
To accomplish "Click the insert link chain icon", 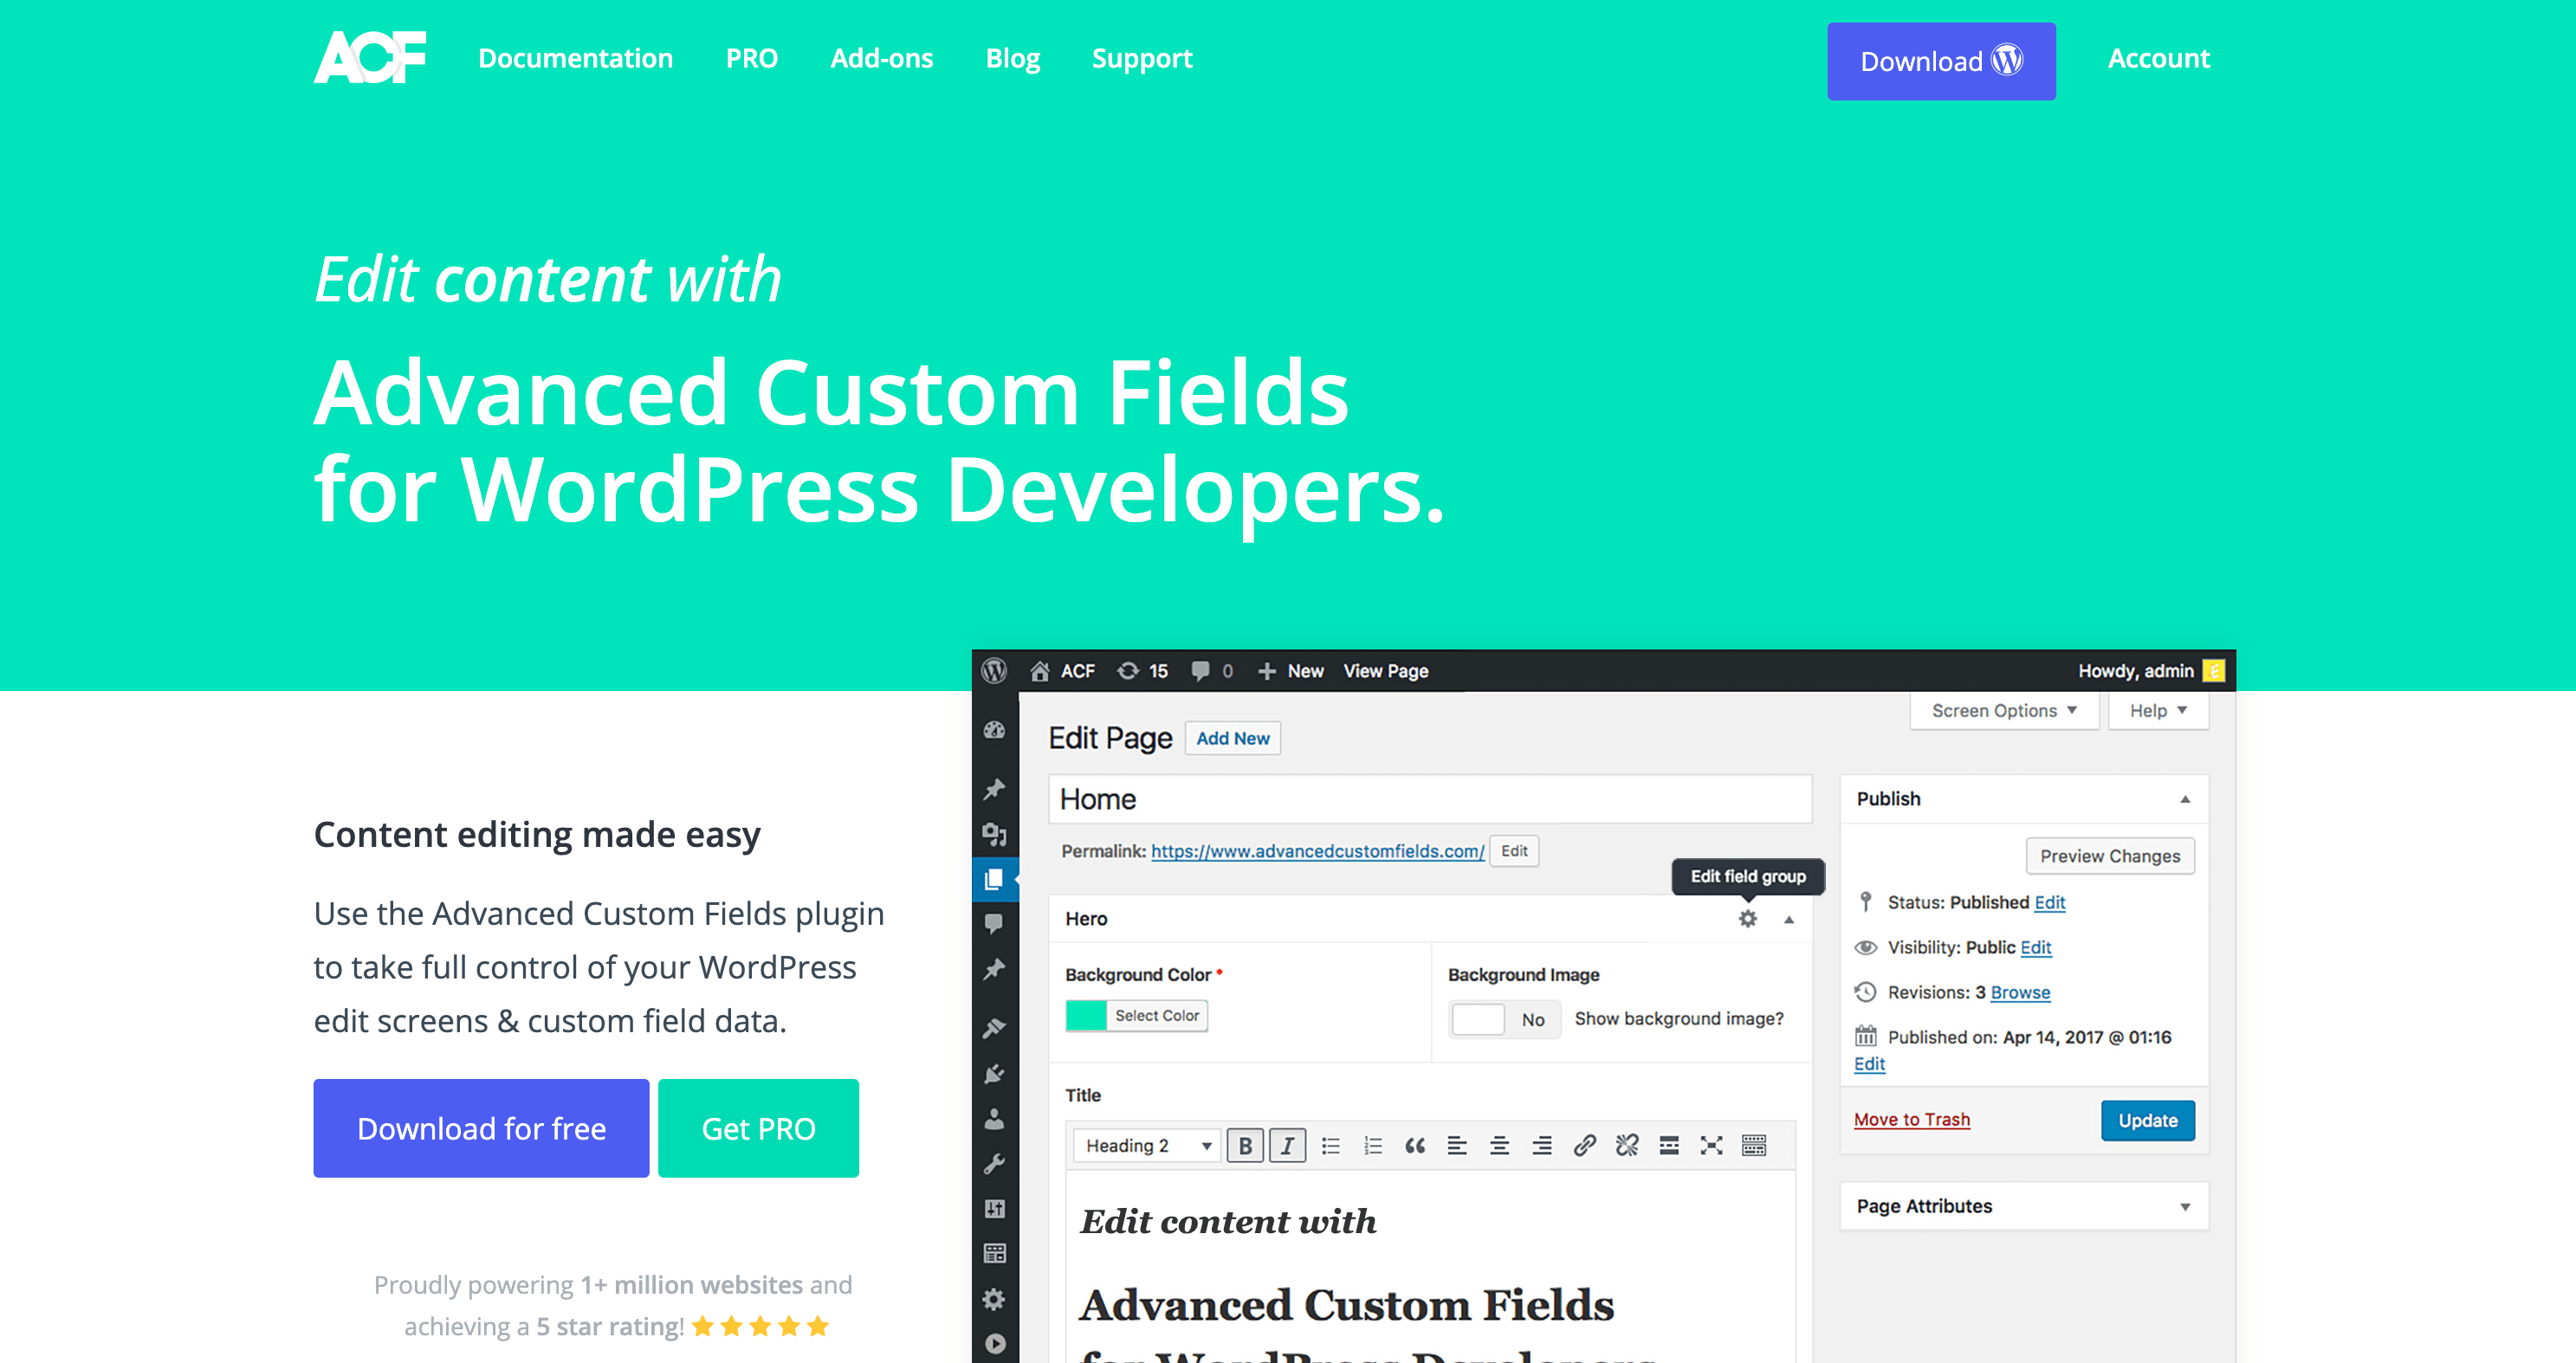I will [1584, 1146].
